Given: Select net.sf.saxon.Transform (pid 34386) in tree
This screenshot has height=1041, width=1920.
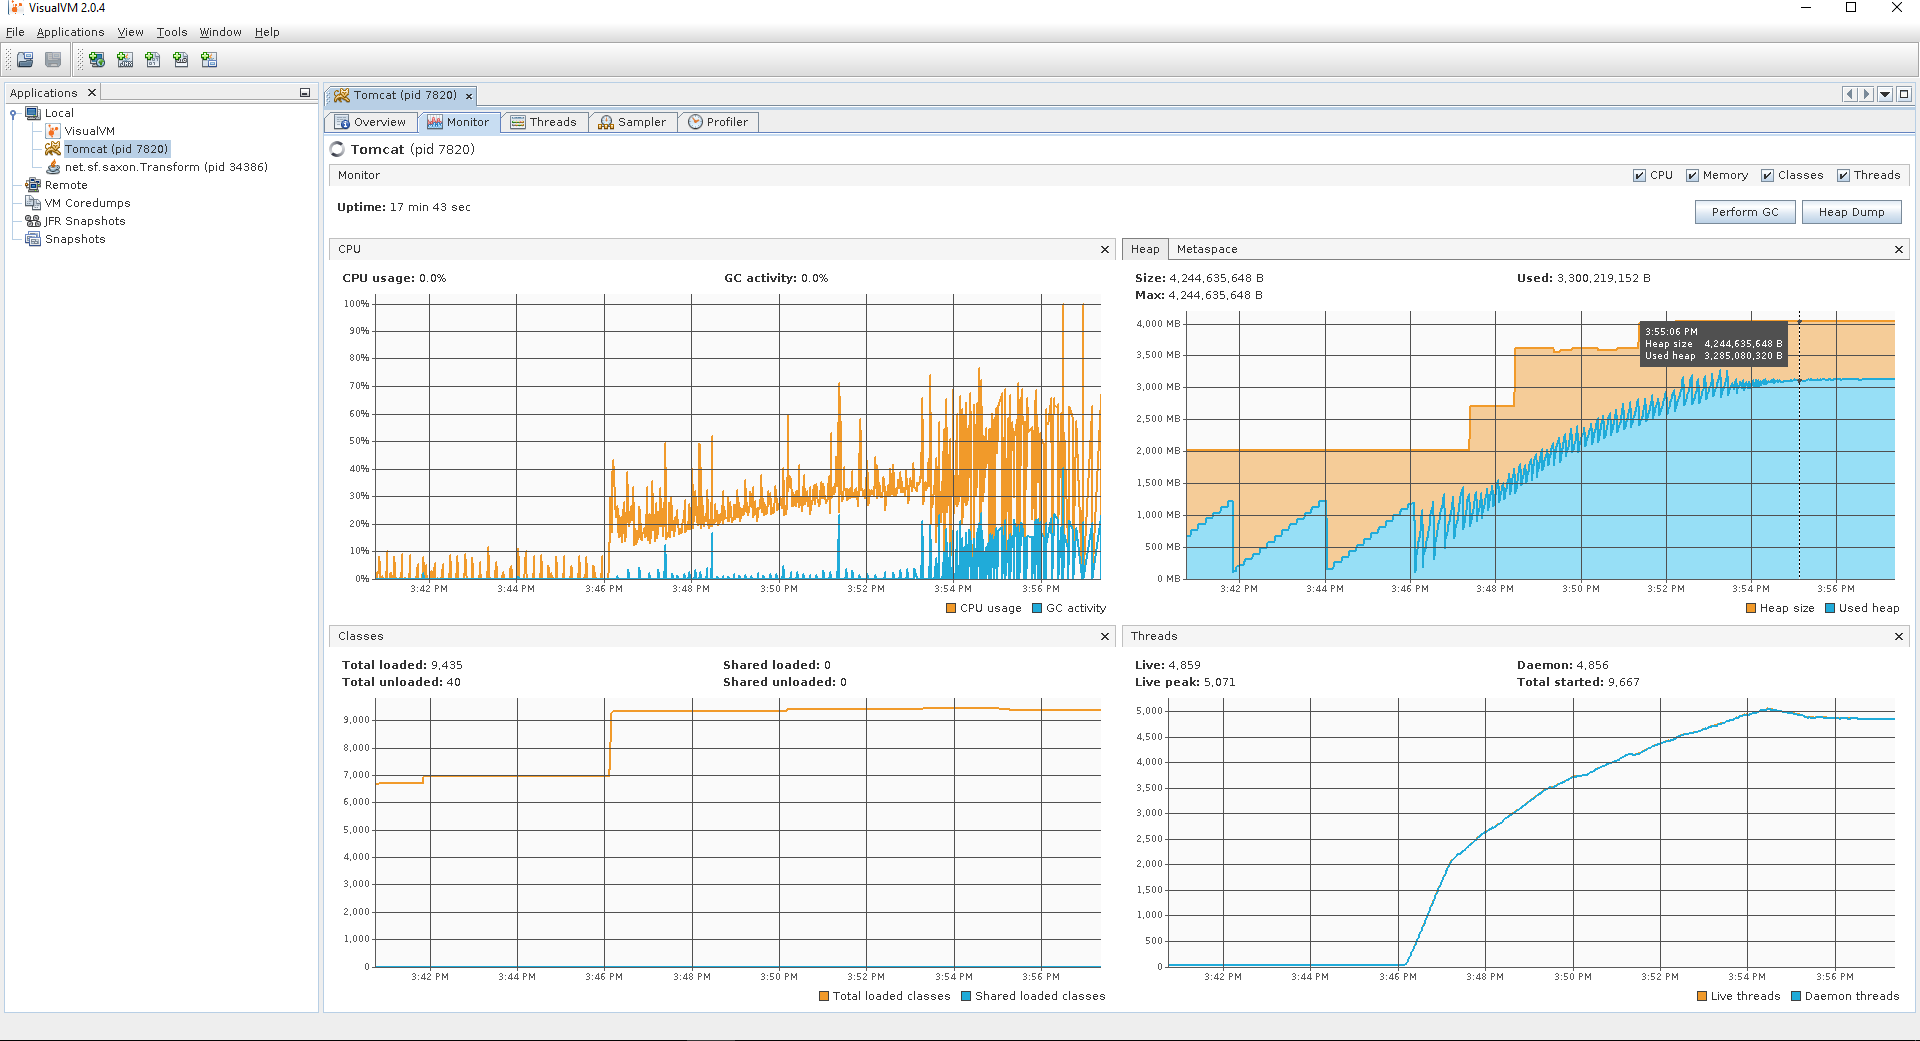Looking at the screenshot, I should [x=166, y=167].
